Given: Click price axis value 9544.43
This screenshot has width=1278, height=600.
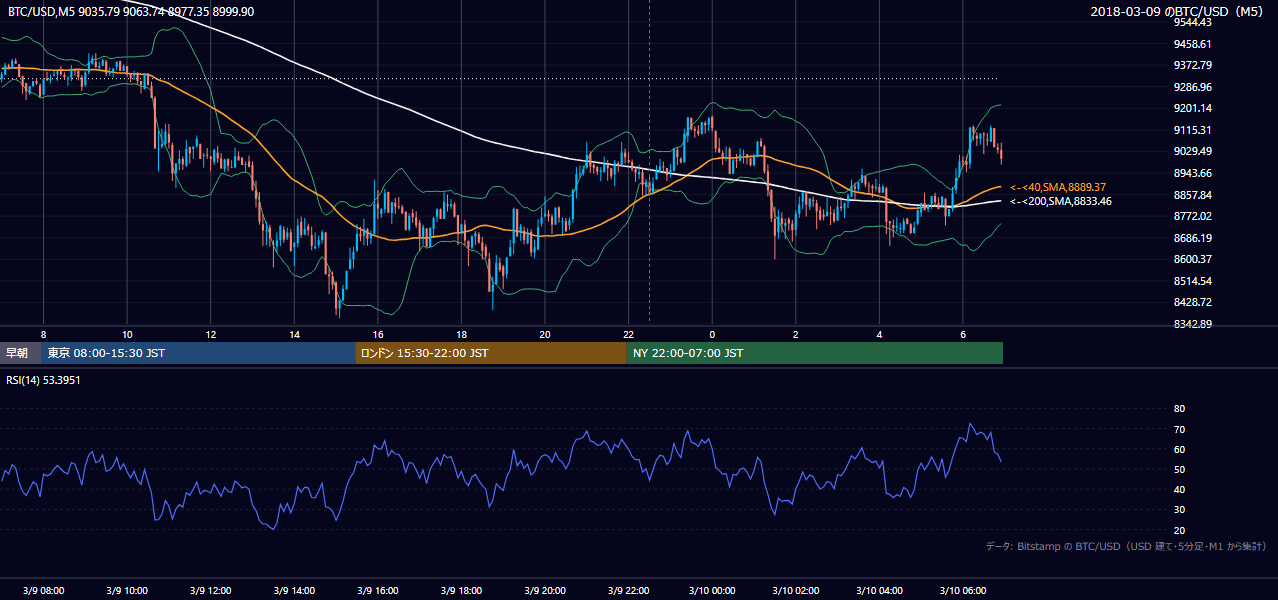Looking at the screenshot, I should pos(1192,22).
